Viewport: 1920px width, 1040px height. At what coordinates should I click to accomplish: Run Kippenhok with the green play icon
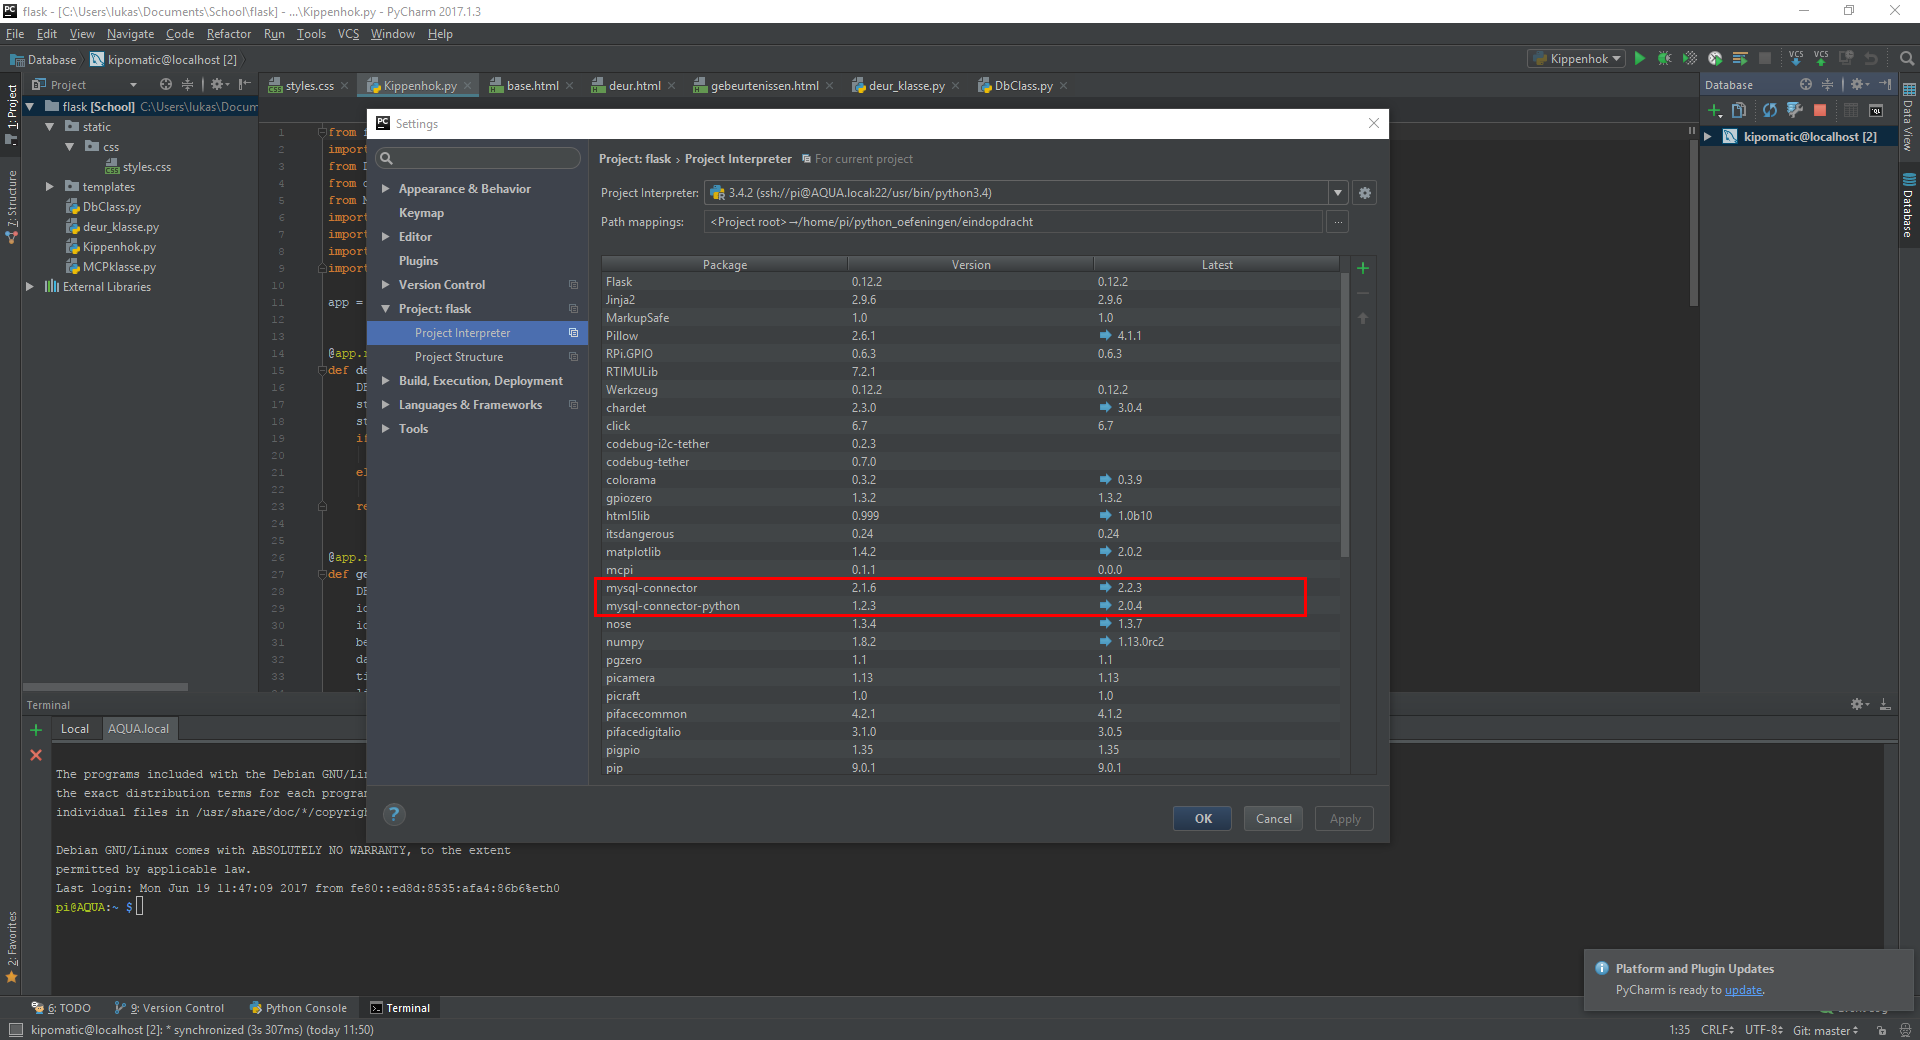(1640, 59)
